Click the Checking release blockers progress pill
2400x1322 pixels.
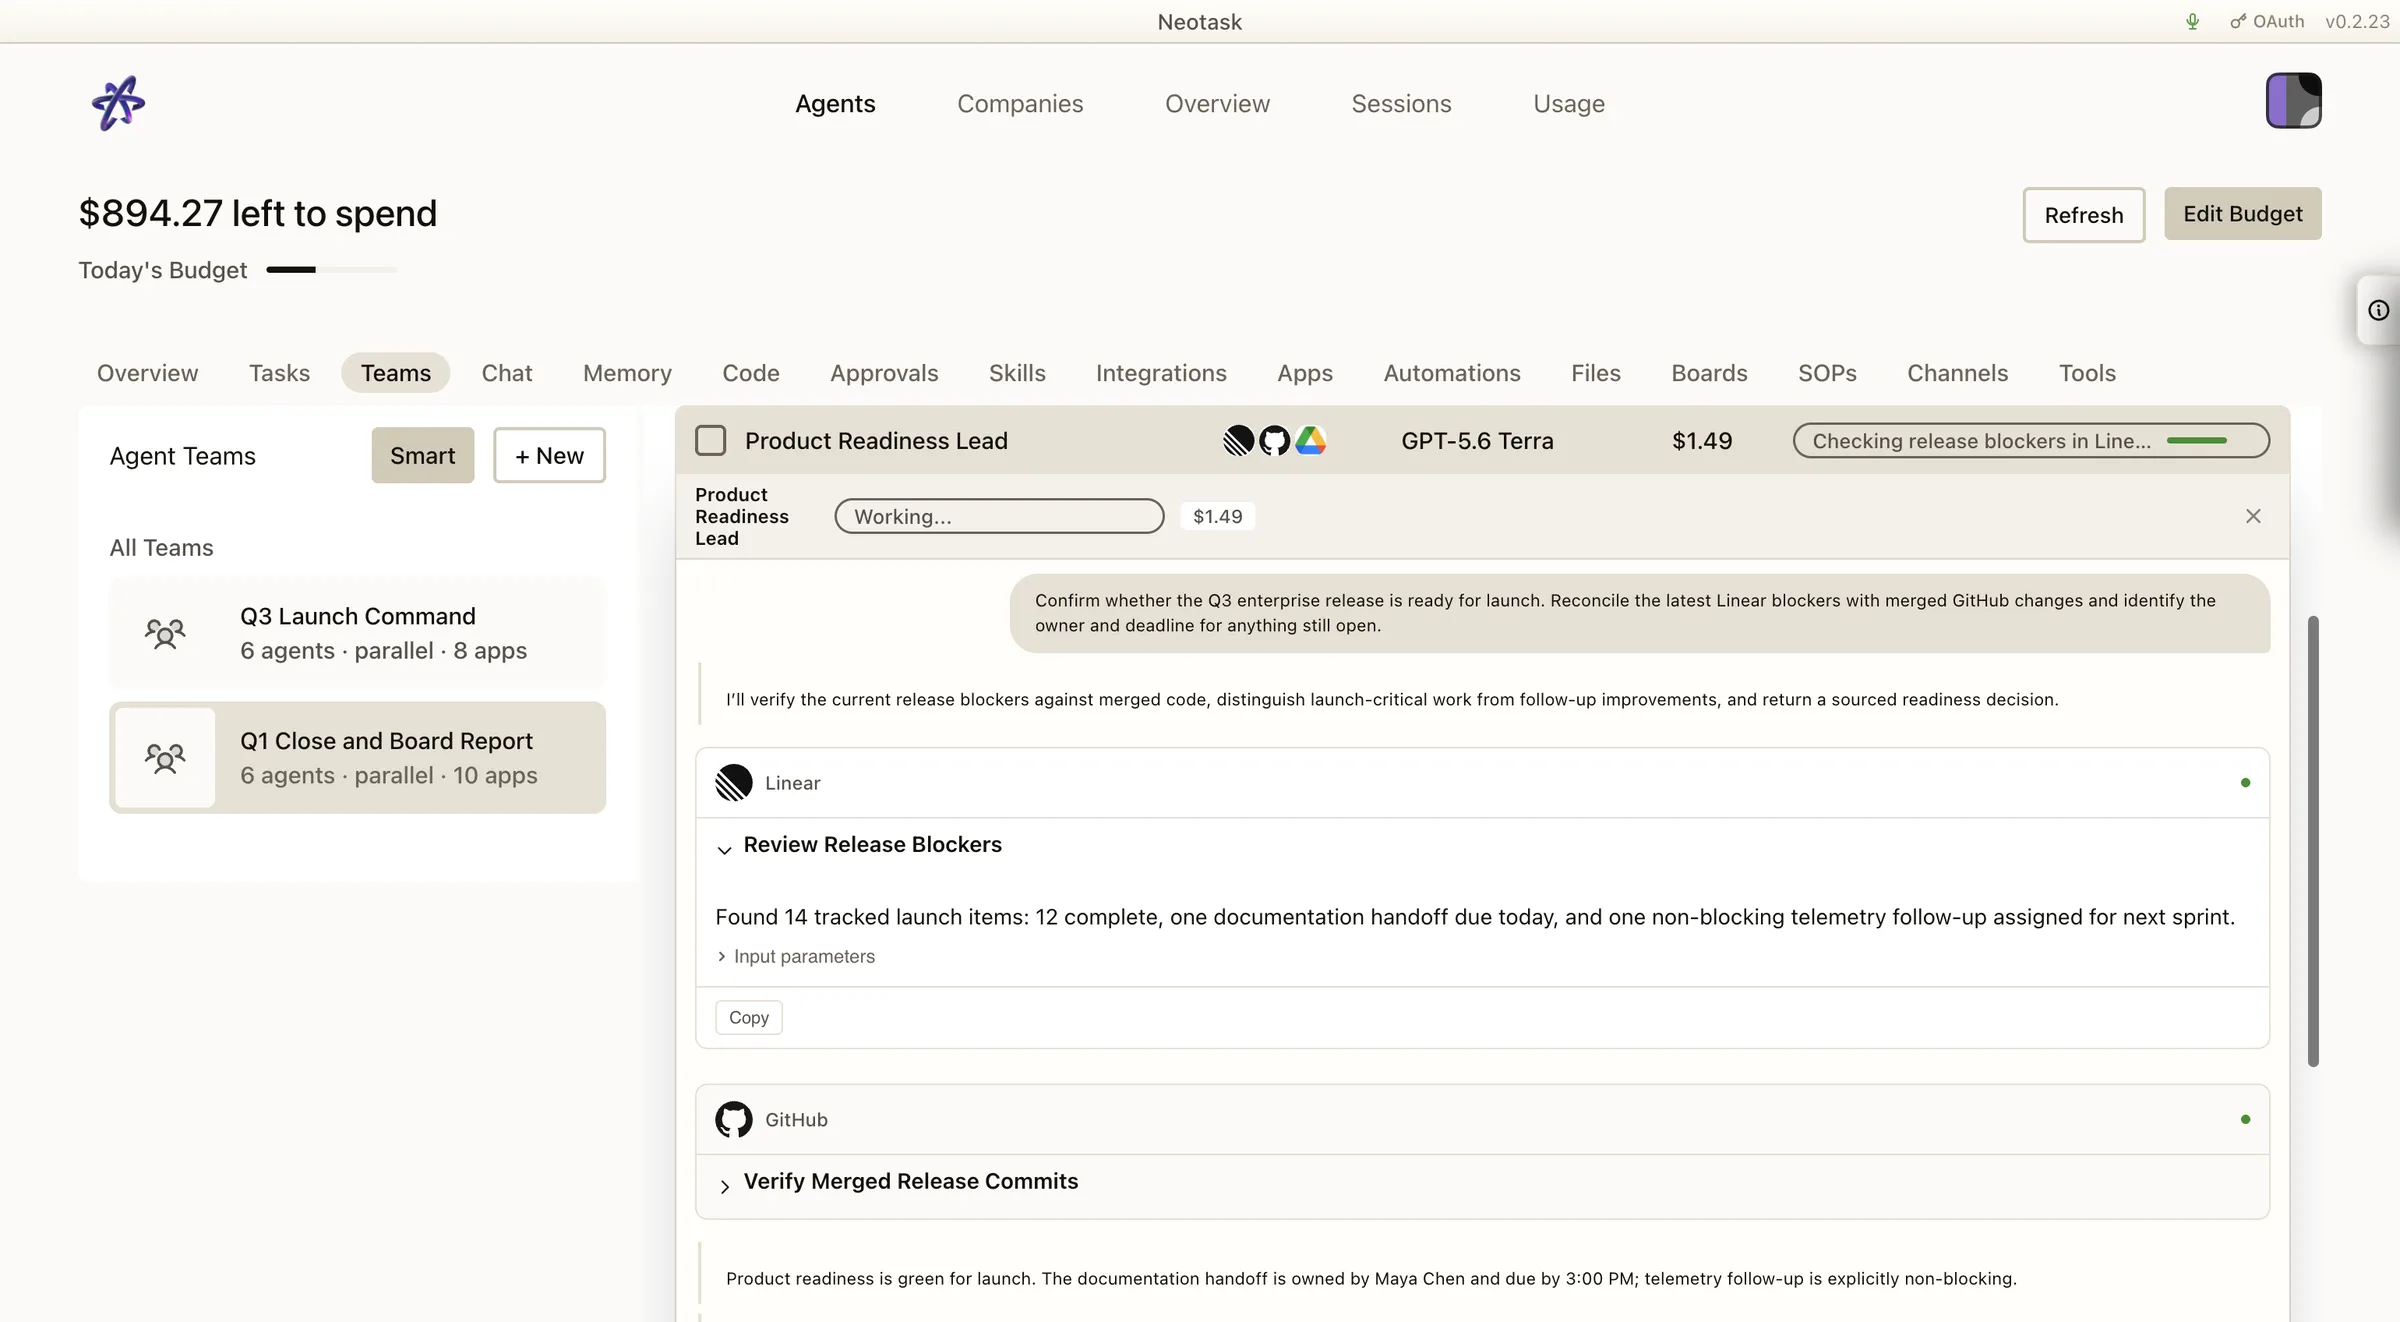tap(2031, 440)
